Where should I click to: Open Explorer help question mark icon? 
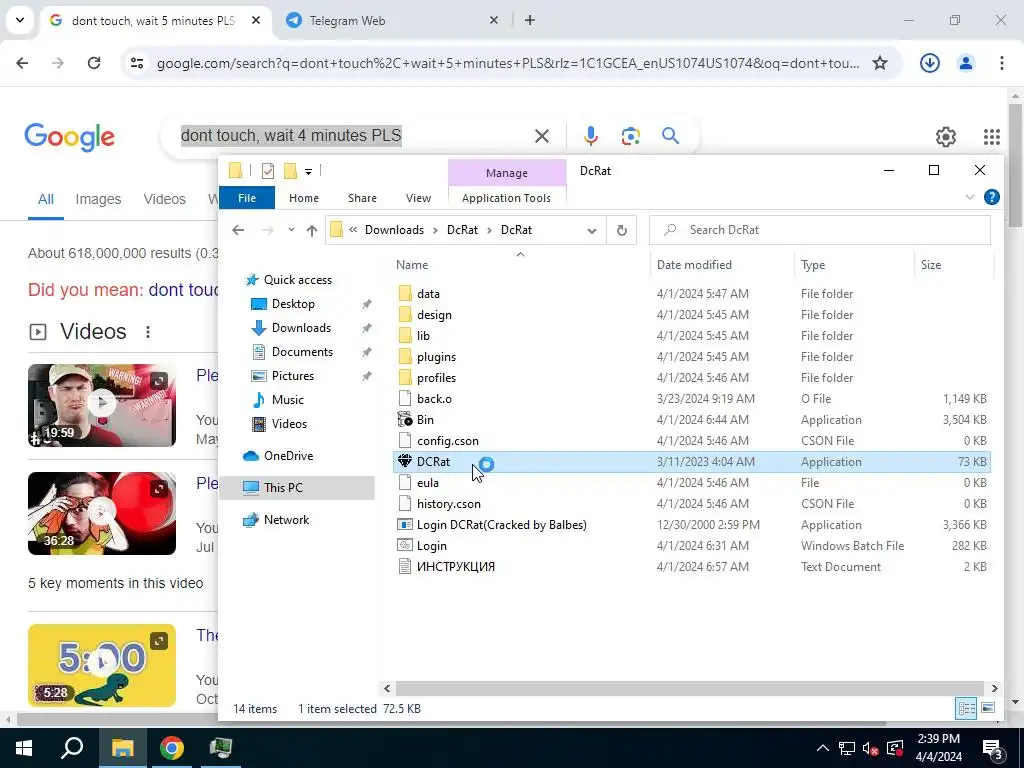991,197
